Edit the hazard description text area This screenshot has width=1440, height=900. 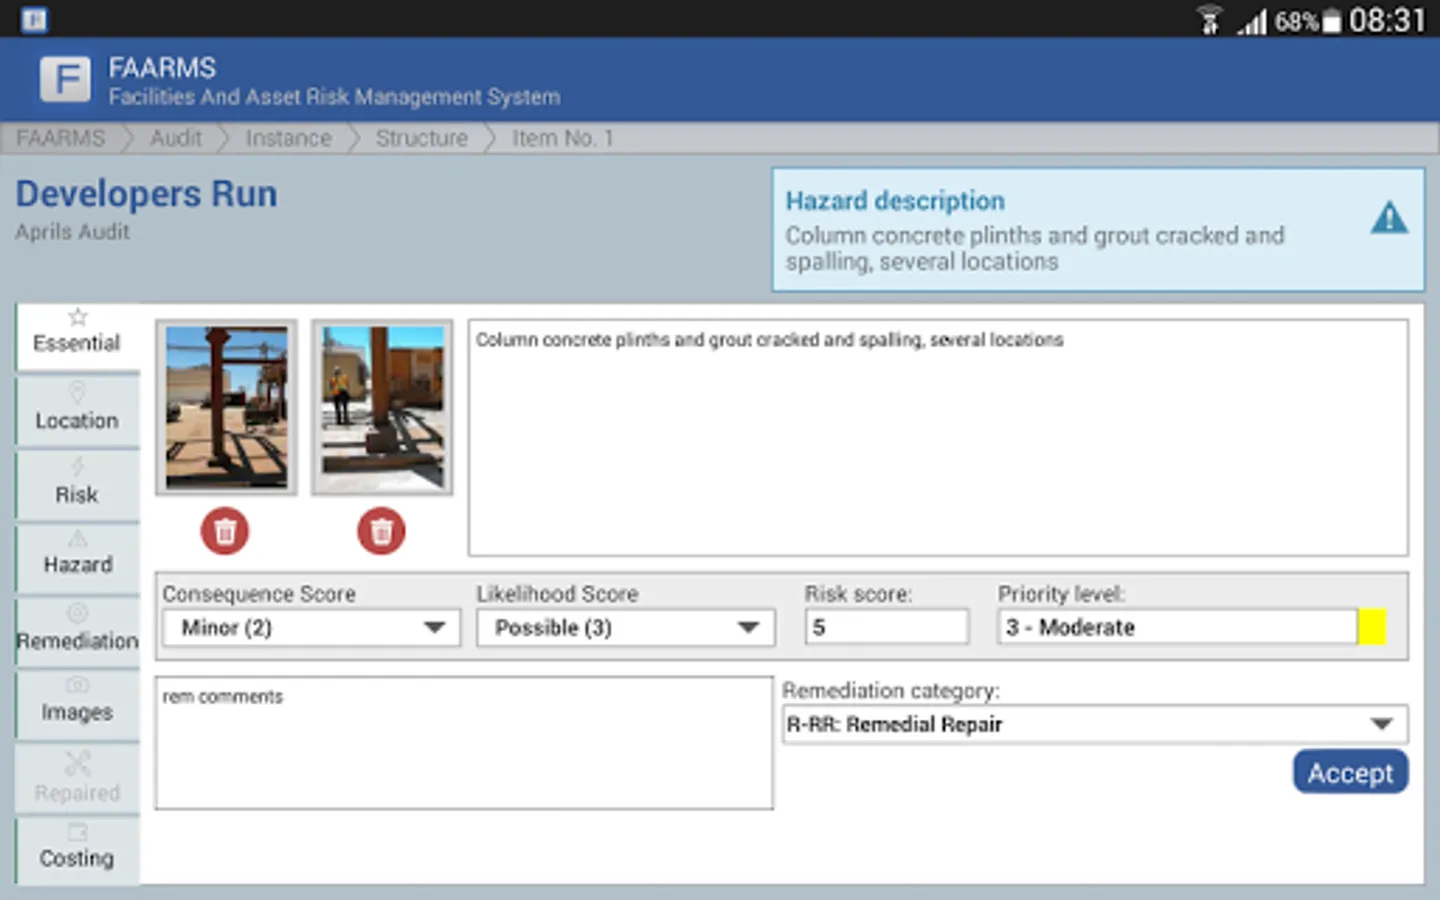coord(938,438)
